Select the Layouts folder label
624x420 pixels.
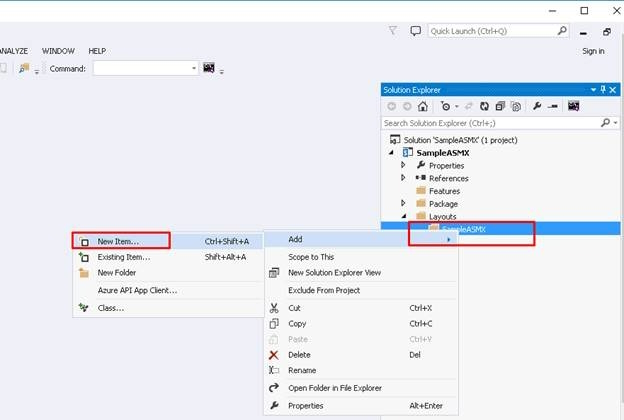(x=443, y=217)
